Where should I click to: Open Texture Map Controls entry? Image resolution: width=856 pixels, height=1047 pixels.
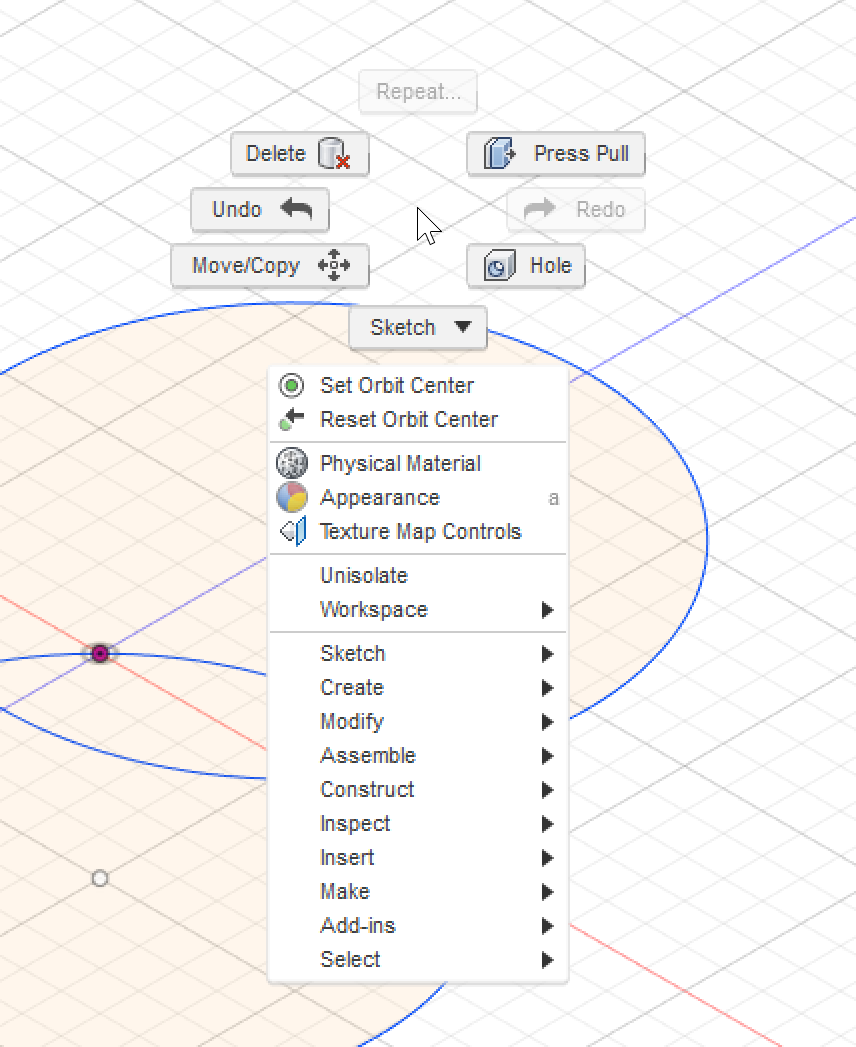pos(418,532)
